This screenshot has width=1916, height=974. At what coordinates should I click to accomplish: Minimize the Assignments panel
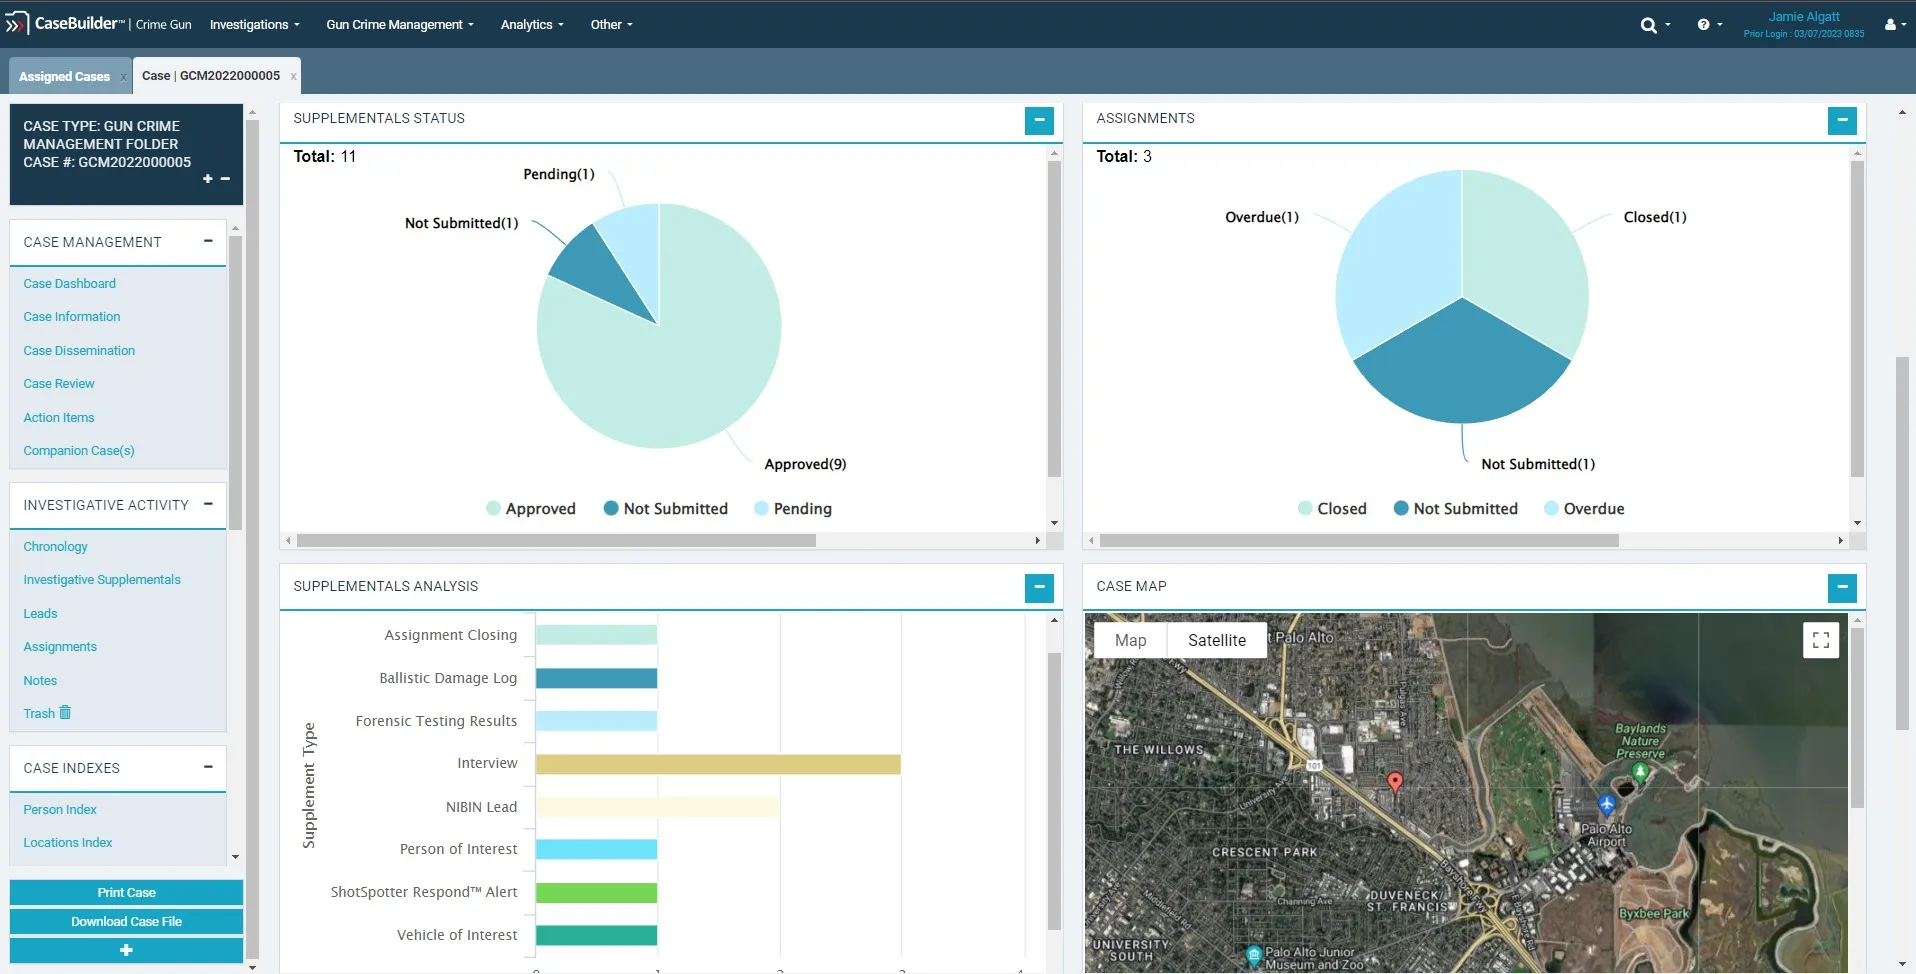[x=1842, y=120]
